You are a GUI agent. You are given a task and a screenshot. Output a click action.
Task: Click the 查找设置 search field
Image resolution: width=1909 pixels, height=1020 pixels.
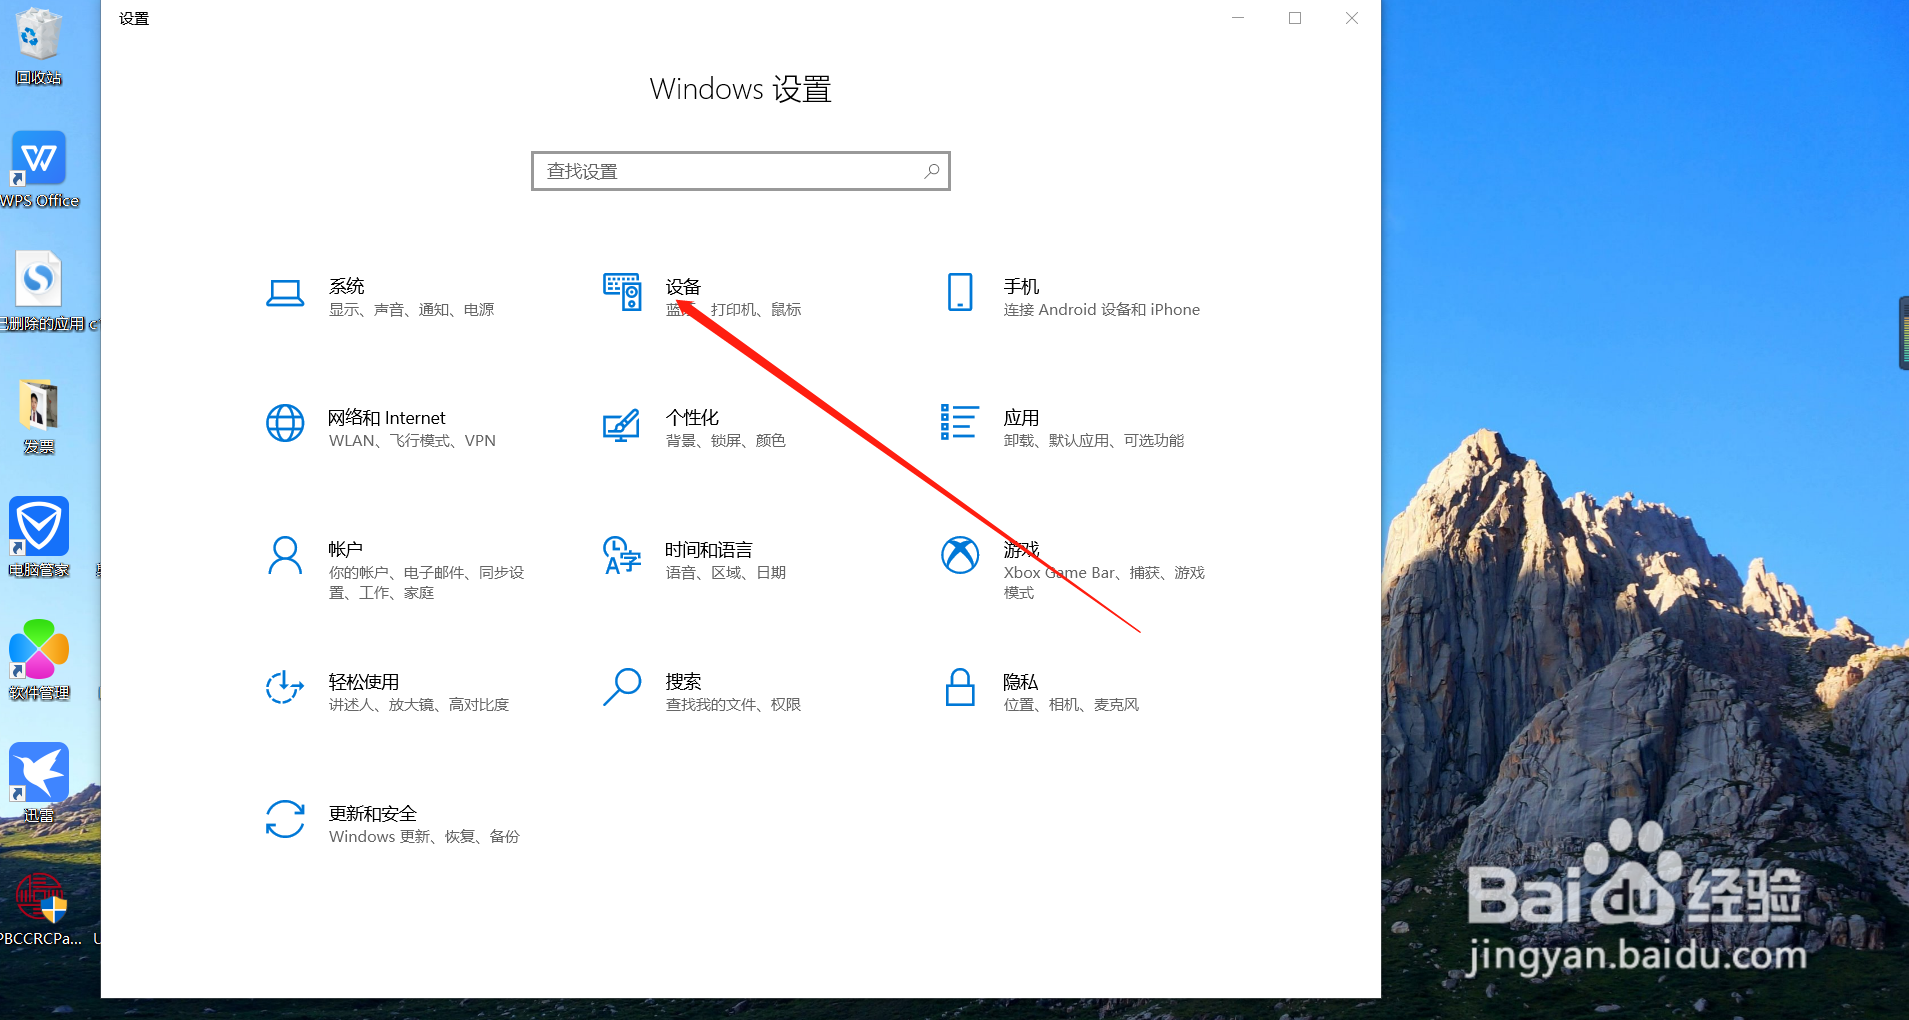pyautogui.click(x=740, y=171)
